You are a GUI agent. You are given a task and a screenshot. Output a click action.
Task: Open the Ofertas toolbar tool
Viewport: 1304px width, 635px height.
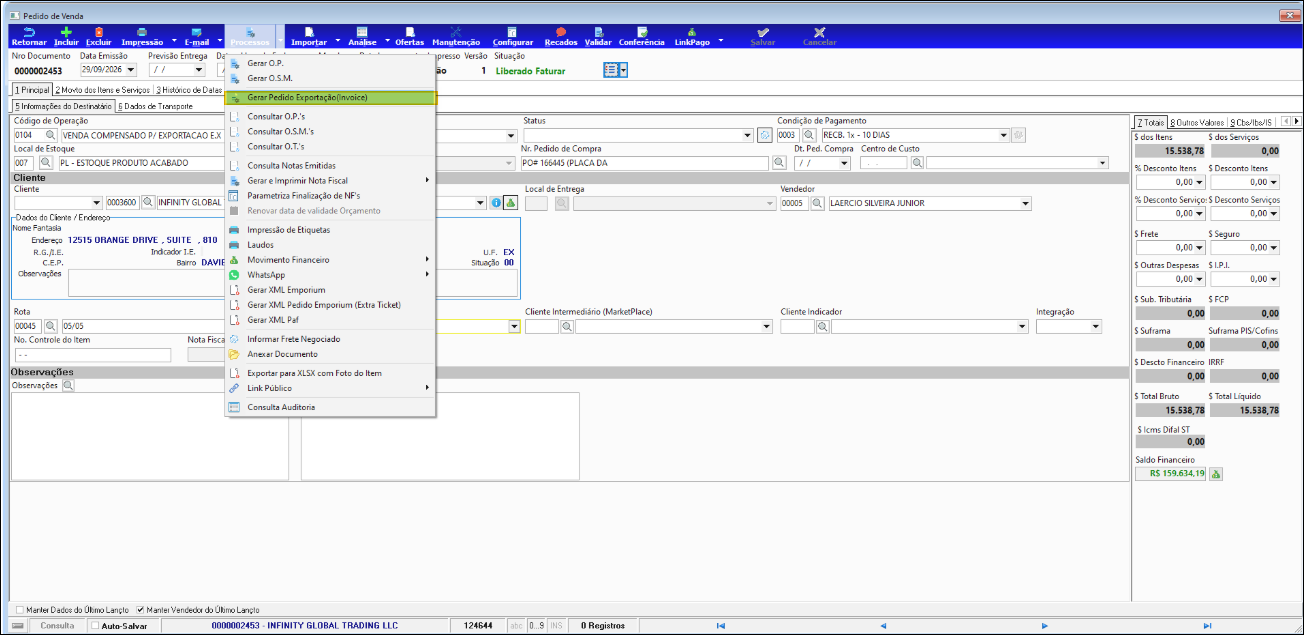[409, 37]
